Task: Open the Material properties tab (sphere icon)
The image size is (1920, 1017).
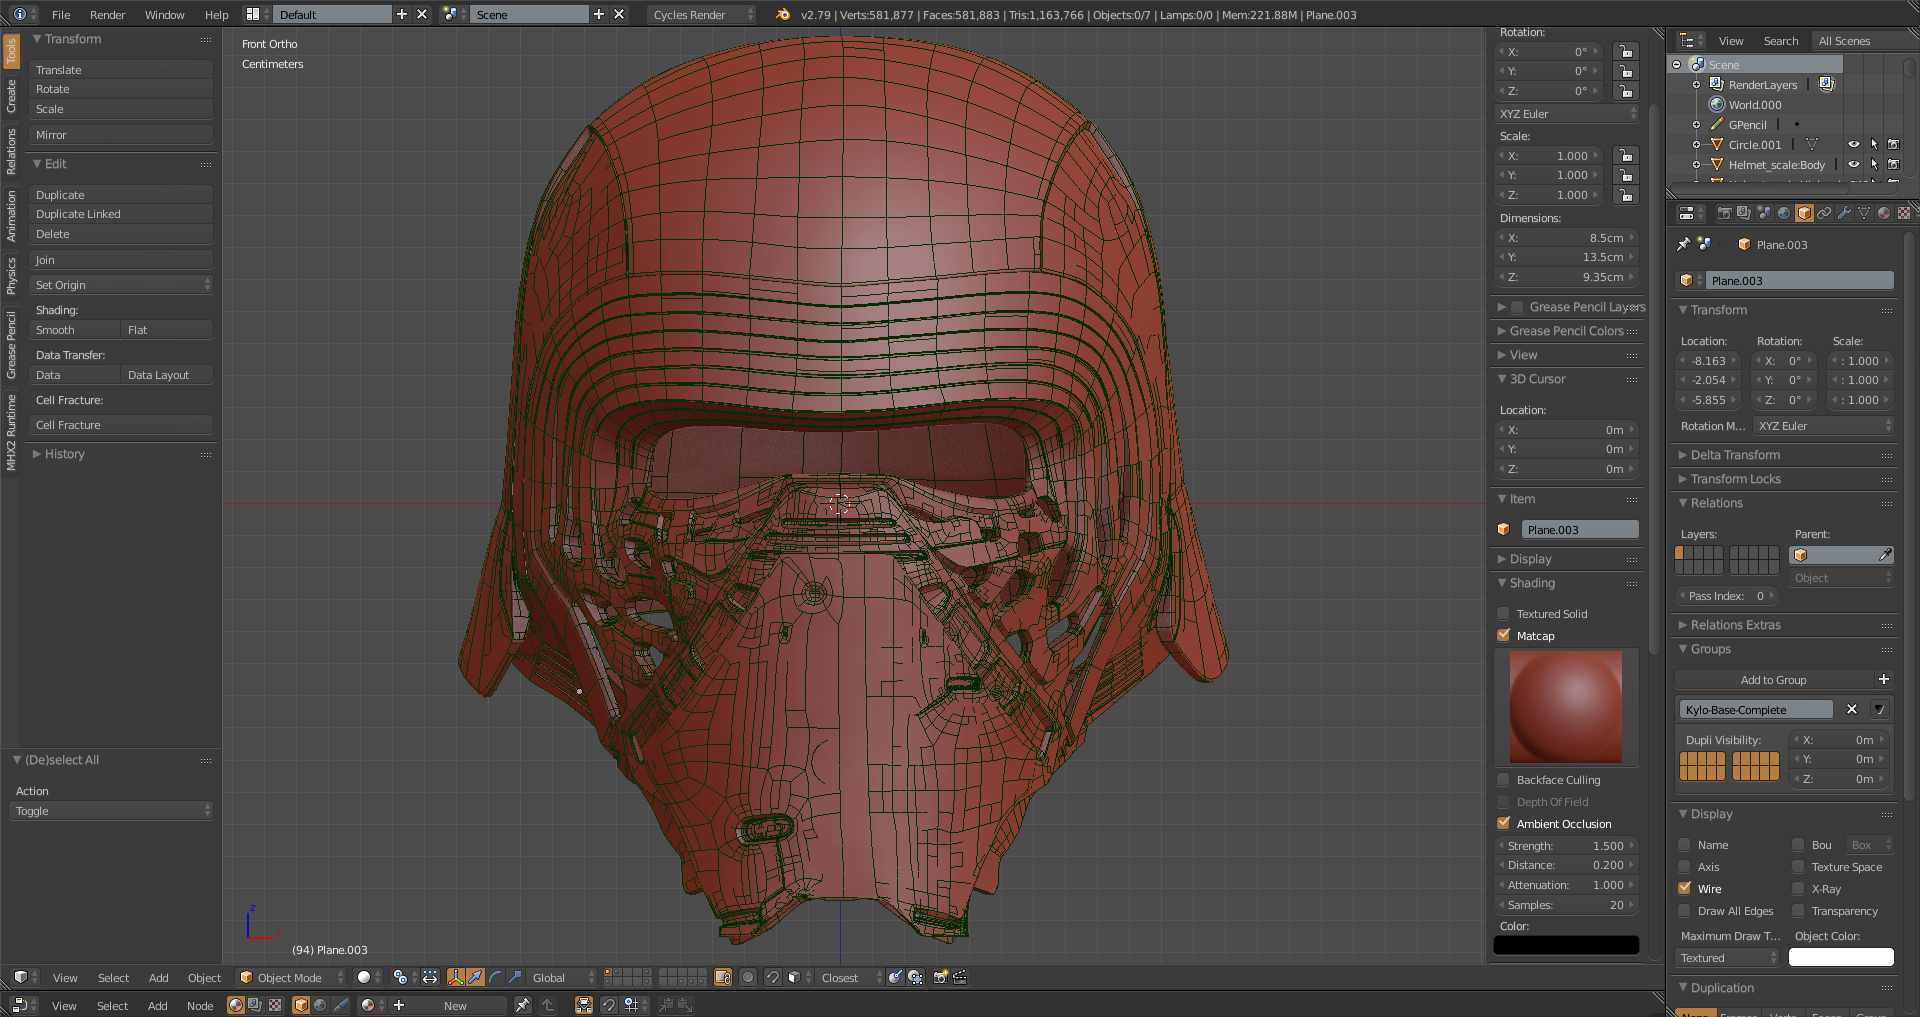Action: click(x=1884, y=213)
